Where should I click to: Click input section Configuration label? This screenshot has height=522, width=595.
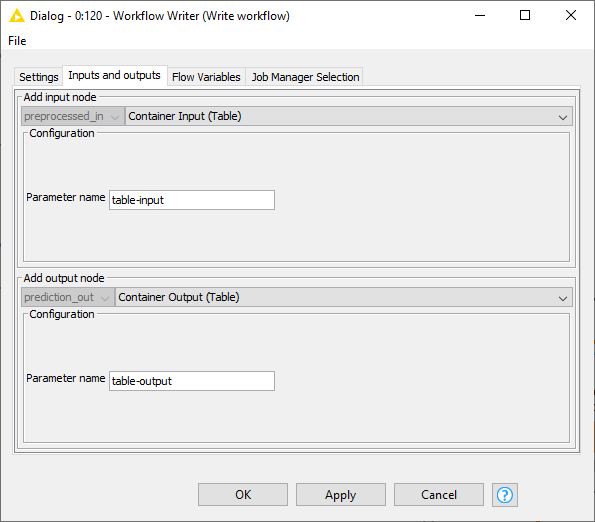62,133
